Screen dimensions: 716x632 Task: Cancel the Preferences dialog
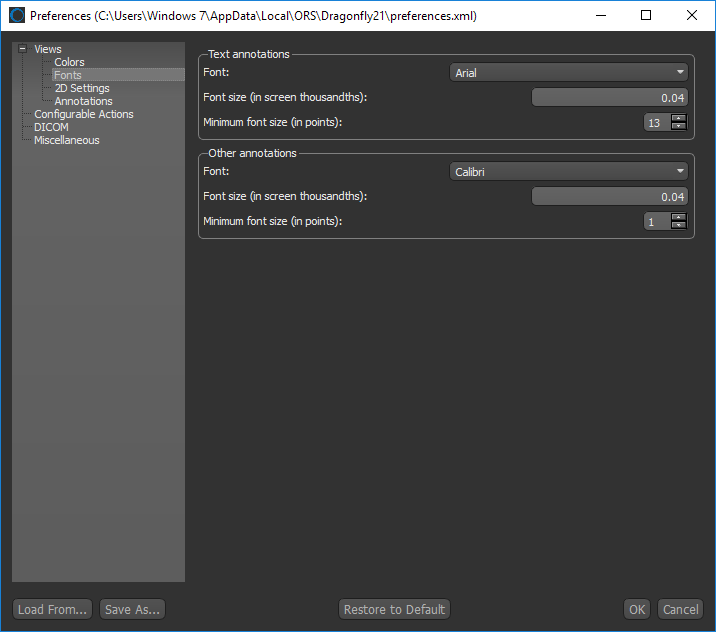click(680, 609)
